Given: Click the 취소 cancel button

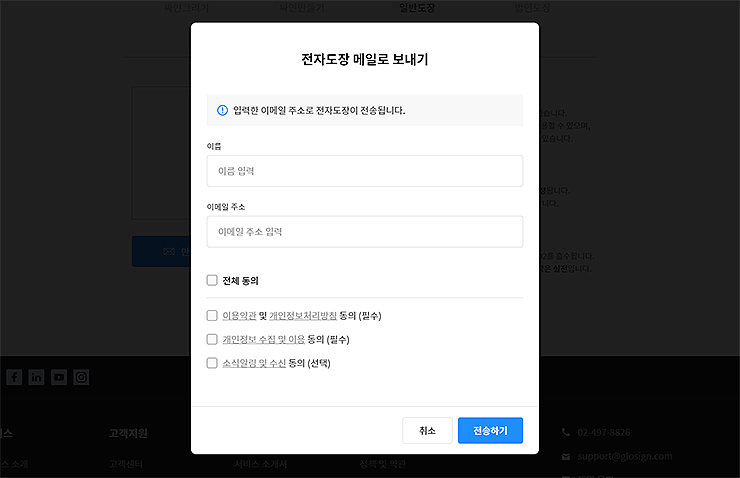Looking at the screenshot, I should [x=427, y=430].
